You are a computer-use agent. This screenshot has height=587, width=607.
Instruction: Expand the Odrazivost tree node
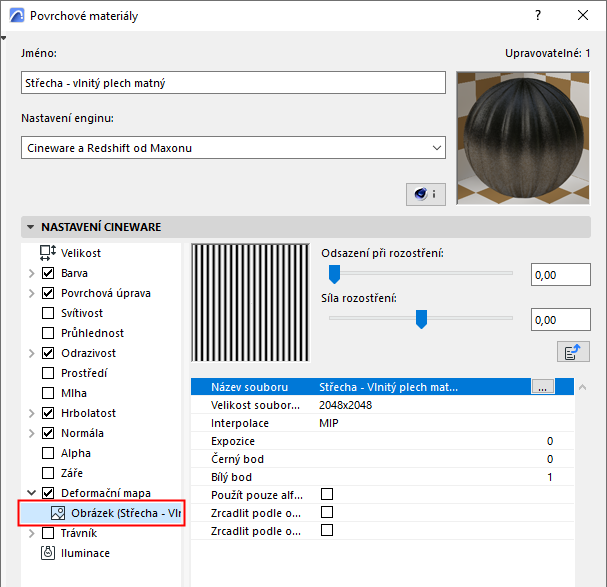coord(31,354)
